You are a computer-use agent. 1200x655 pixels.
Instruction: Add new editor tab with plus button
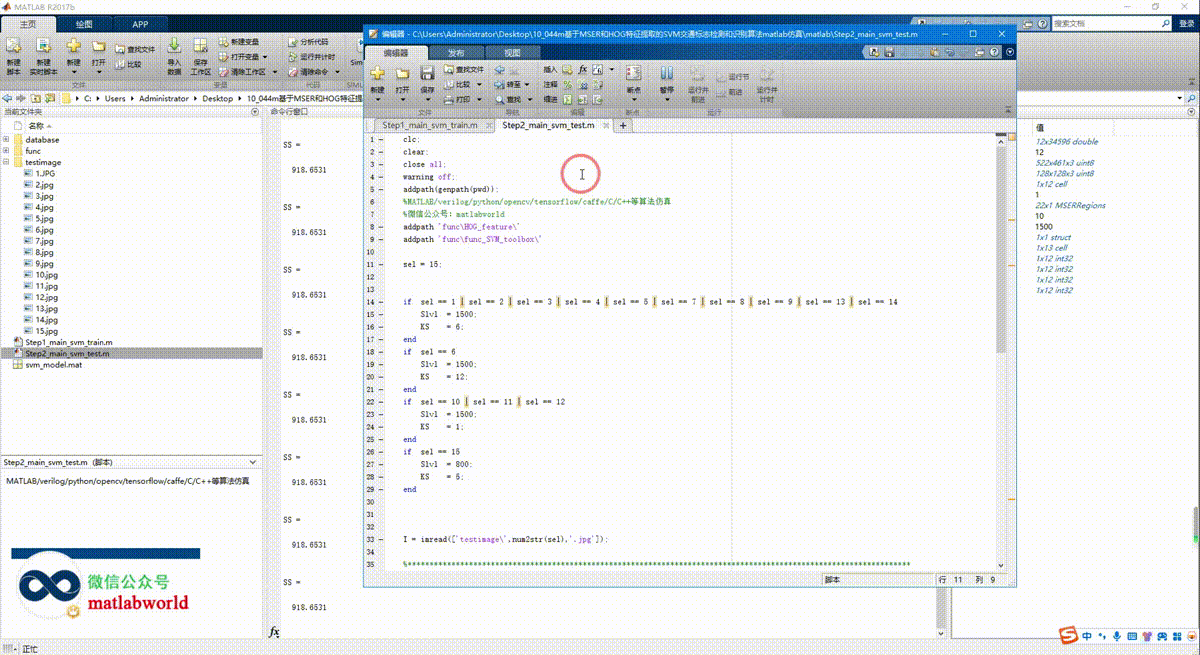tap(623, 126)
